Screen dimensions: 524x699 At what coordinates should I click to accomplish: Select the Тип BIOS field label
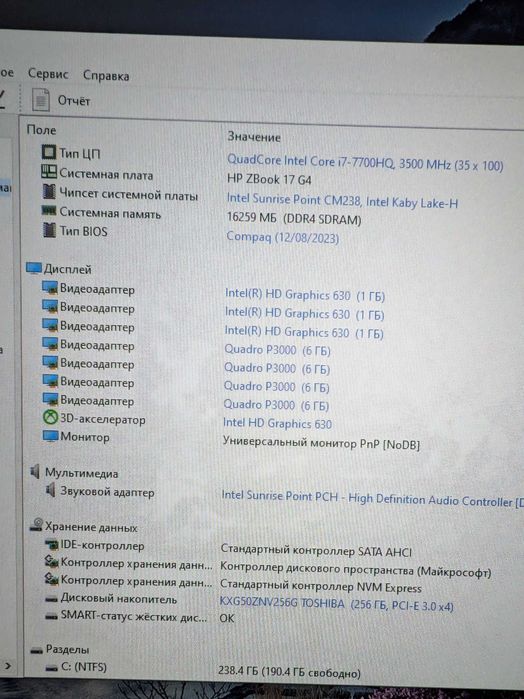[x=83, y=231]
